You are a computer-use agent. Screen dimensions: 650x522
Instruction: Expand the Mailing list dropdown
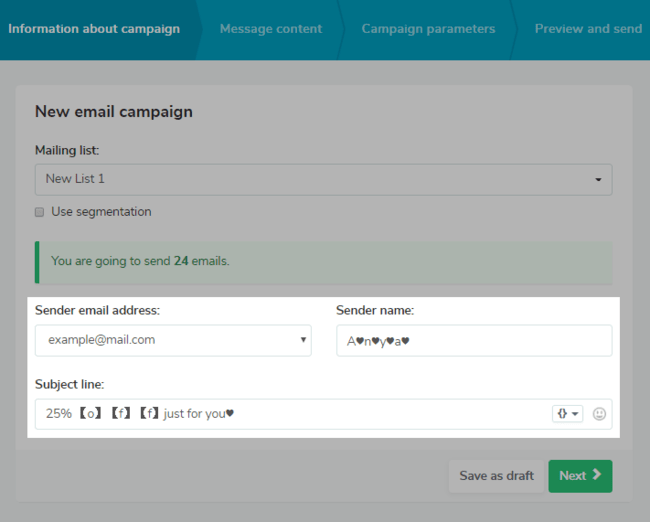(323, 179)
